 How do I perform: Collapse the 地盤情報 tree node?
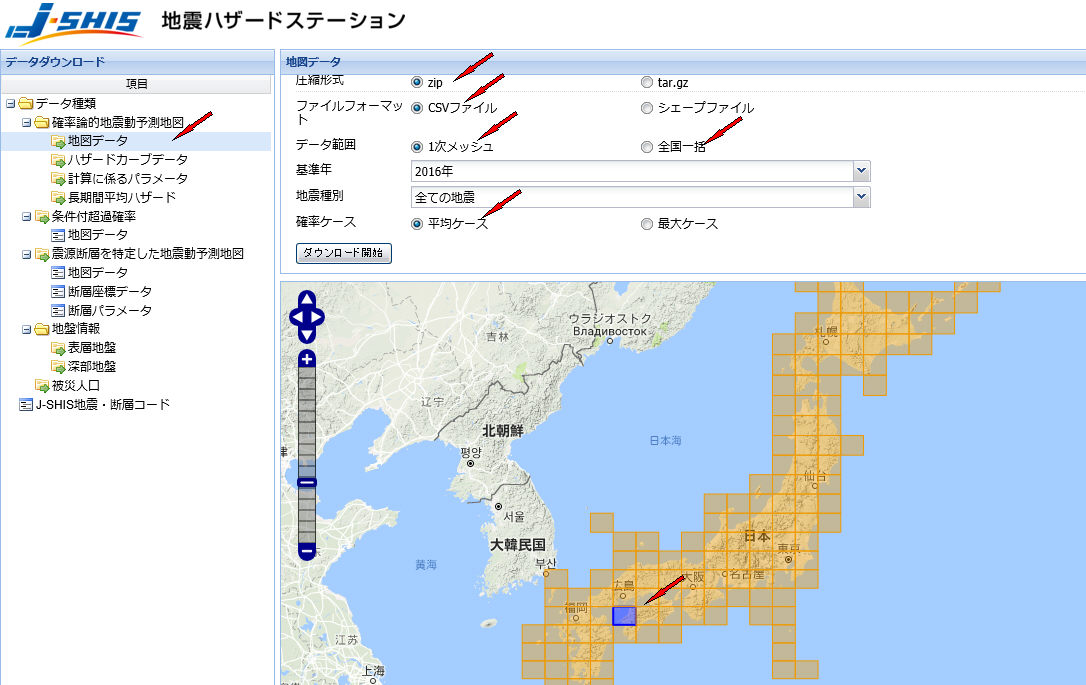27,329
